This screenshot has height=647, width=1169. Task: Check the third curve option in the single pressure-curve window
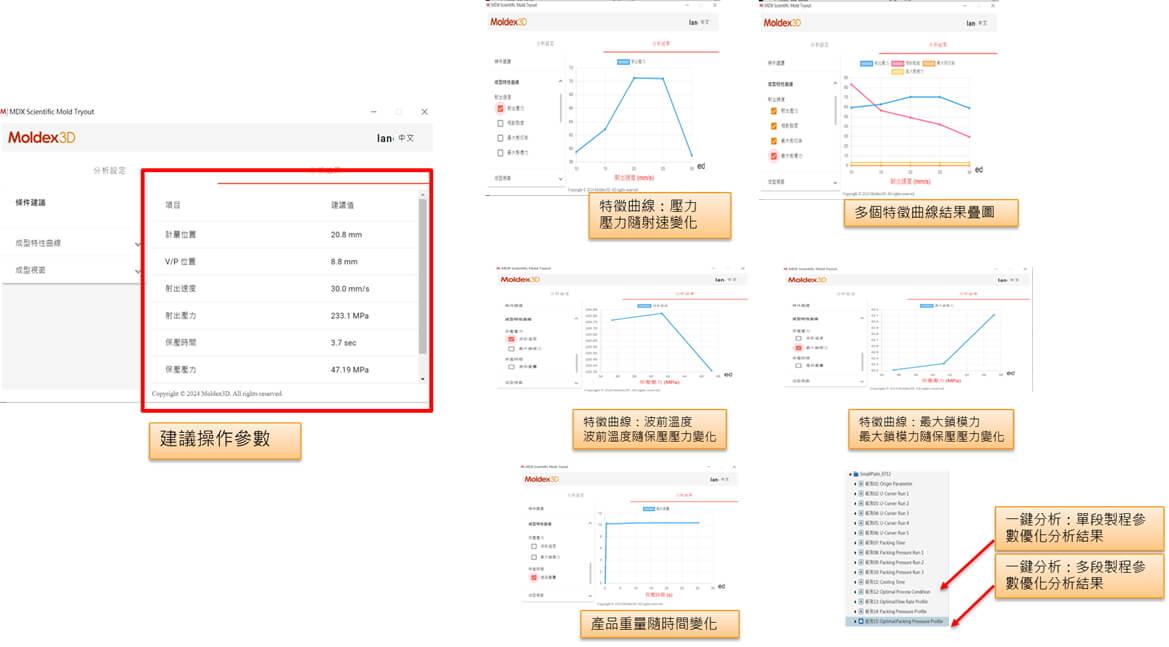(500, 138)
